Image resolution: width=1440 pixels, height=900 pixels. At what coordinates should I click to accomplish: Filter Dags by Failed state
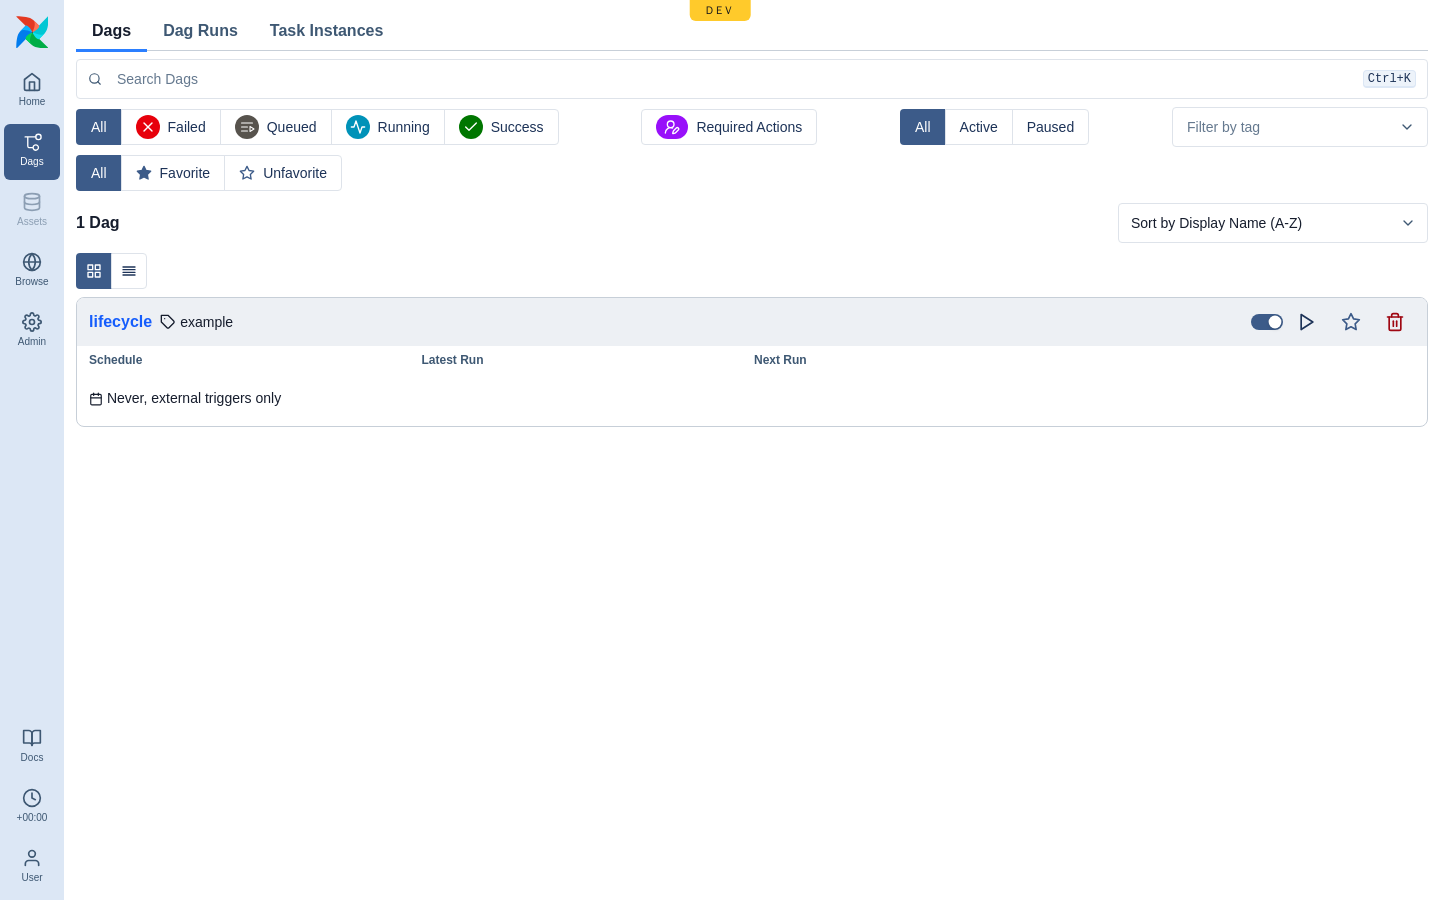171,127
